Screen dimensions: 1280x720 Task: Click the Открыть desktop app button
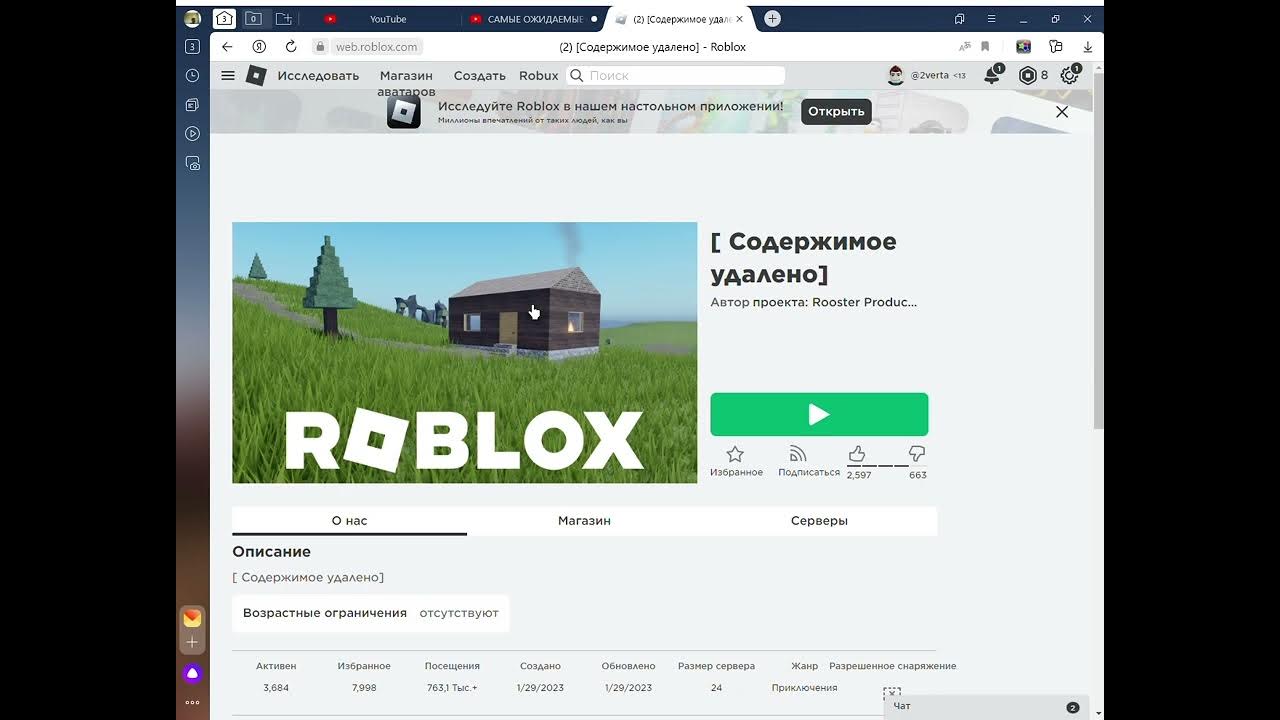[x=836, y=111]
